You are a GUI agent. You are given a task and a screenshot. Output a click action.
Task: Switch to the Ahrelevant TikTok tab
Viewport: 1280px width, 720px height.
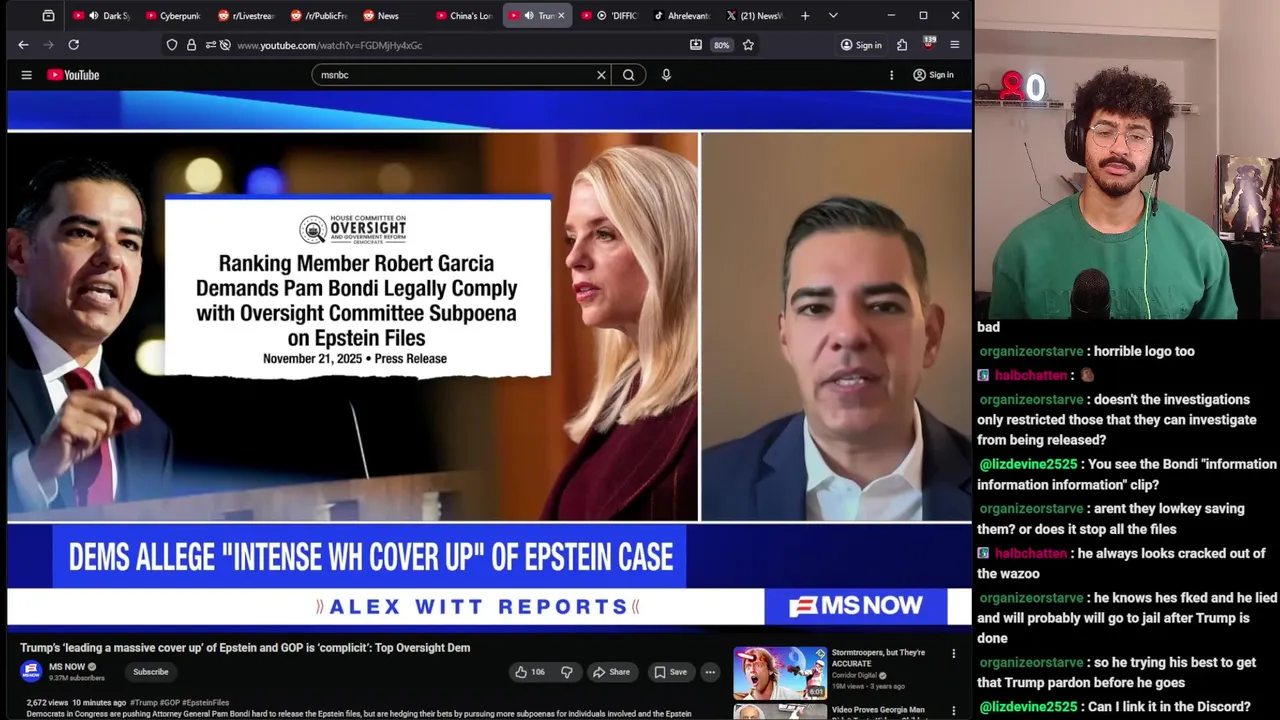pos(682,16)
